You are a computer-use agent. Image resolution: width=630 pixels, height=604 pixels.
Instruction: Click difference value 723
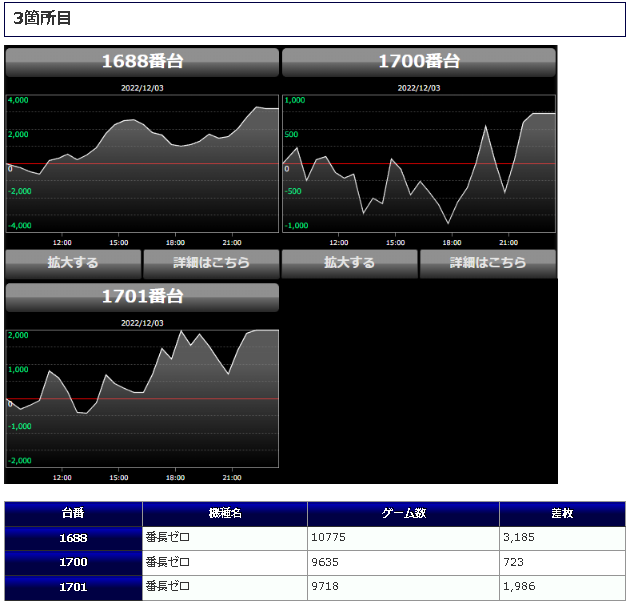[513, 562]
